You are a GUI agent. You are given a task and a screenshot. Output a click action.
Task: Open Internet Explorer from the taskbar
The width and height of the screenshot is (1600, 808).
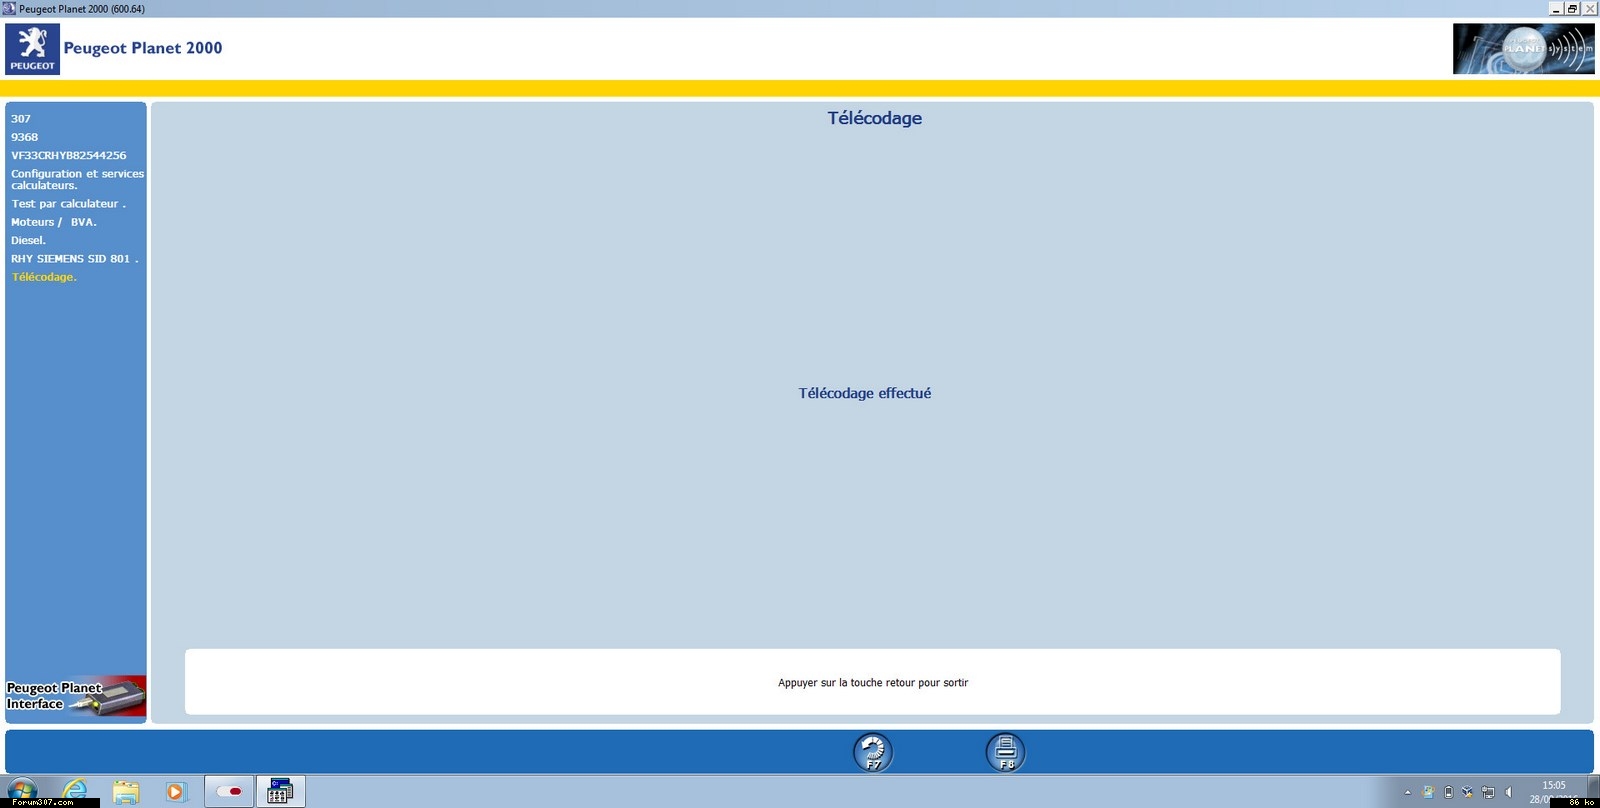[75, 791]
